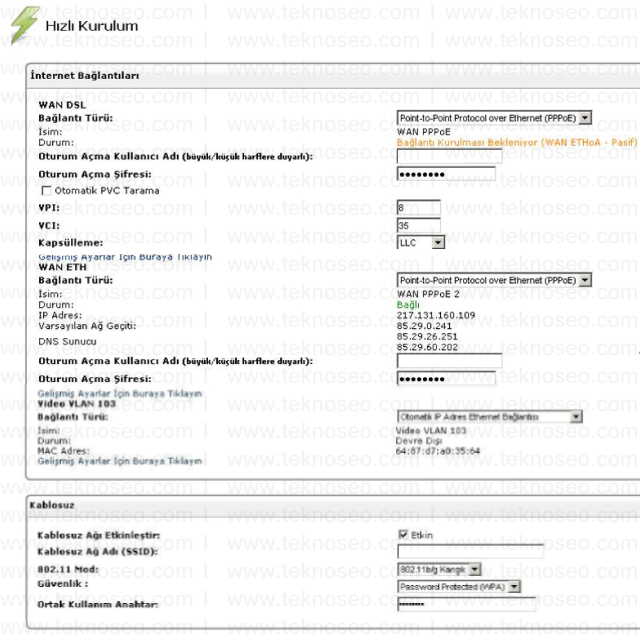Click the WAN ETH password field
The width and height of the screenshot is (640, 635).
447,379
